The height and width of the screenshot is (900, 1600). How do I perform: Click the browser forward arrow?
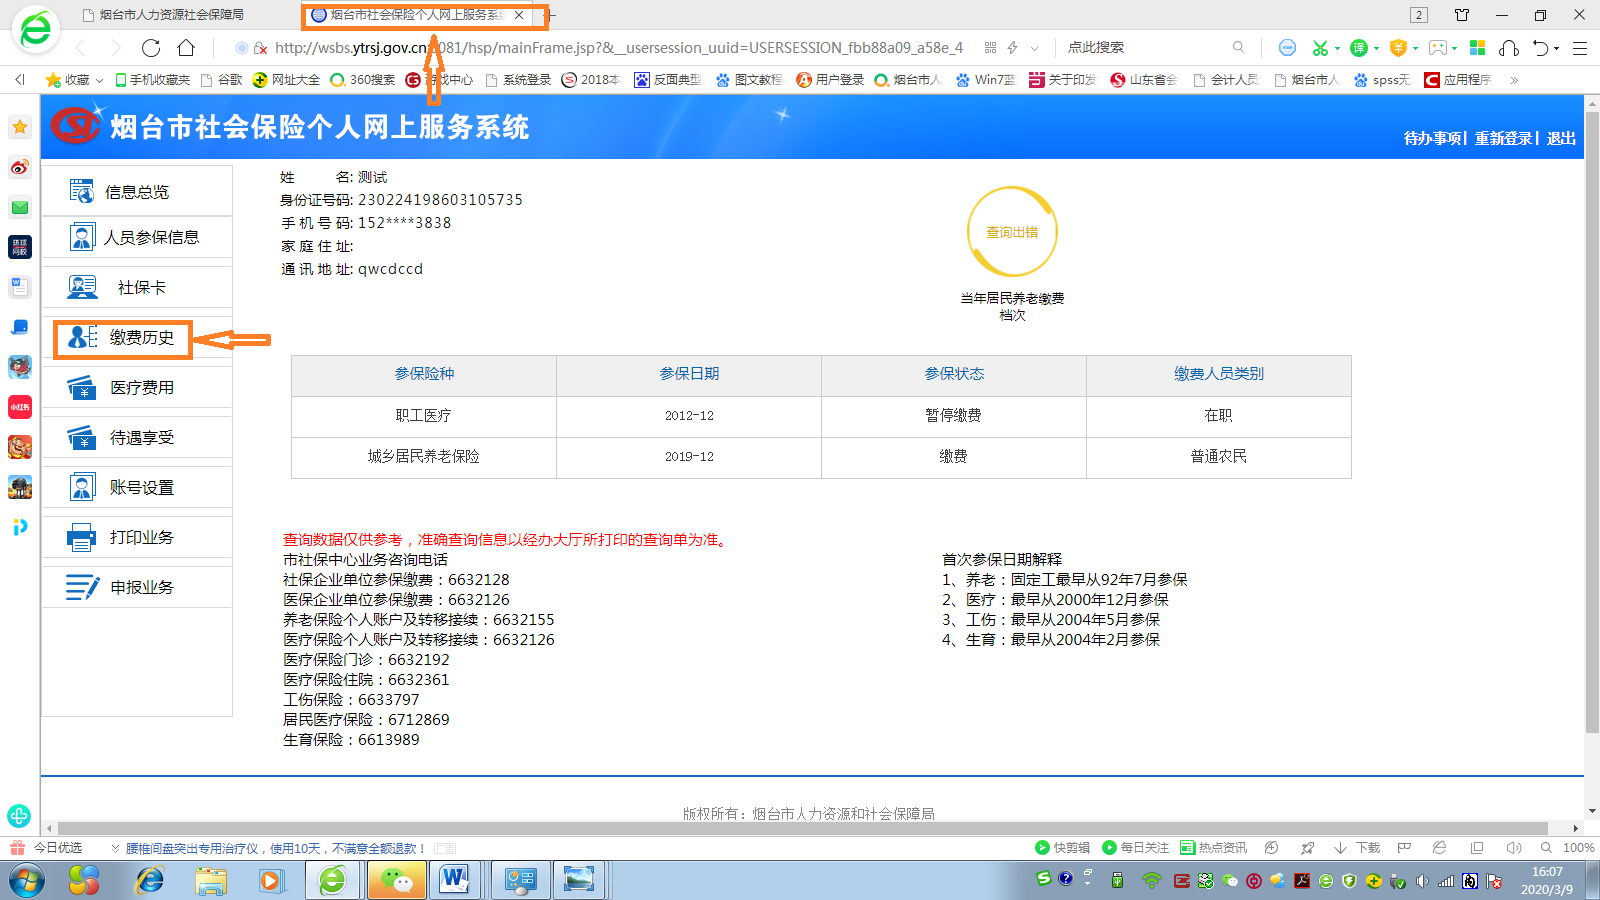(x=115, y=48)
